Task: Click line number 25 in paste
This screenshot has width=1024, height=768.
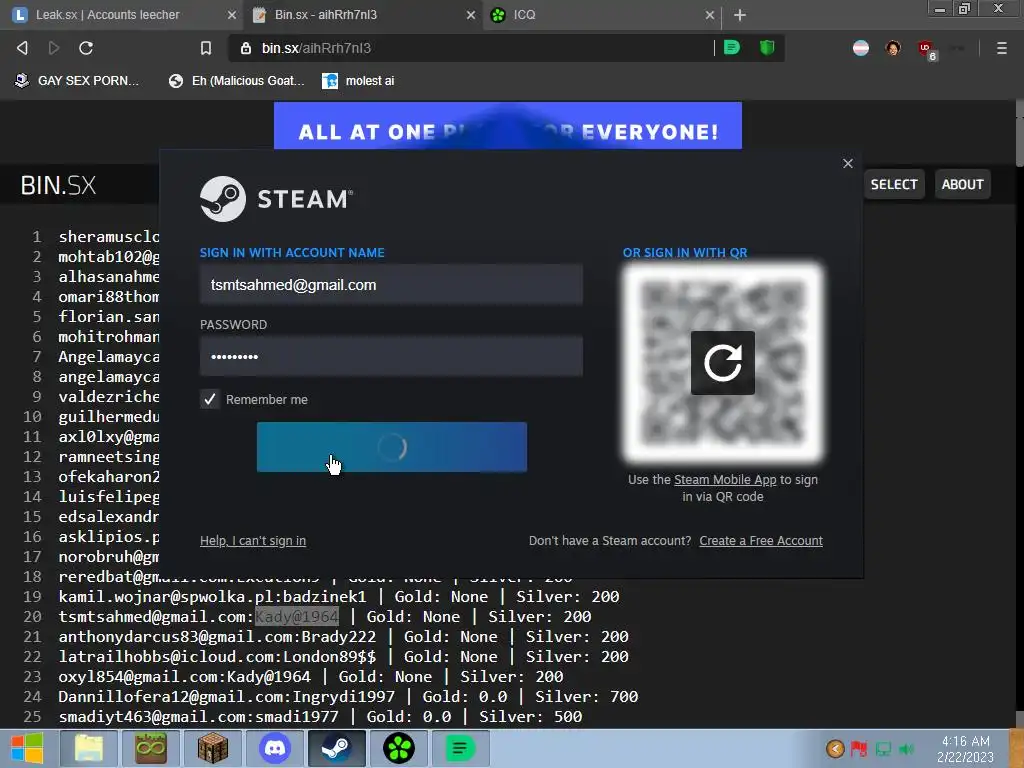Action: click(32, 717)
